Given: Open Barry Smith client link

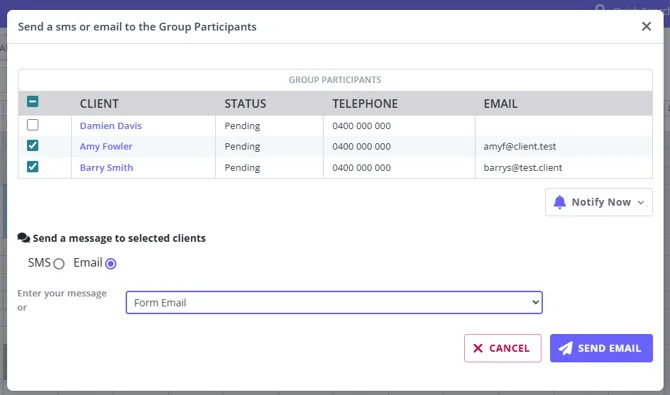Looking at the screenshot, I should [x=106, y=168].
